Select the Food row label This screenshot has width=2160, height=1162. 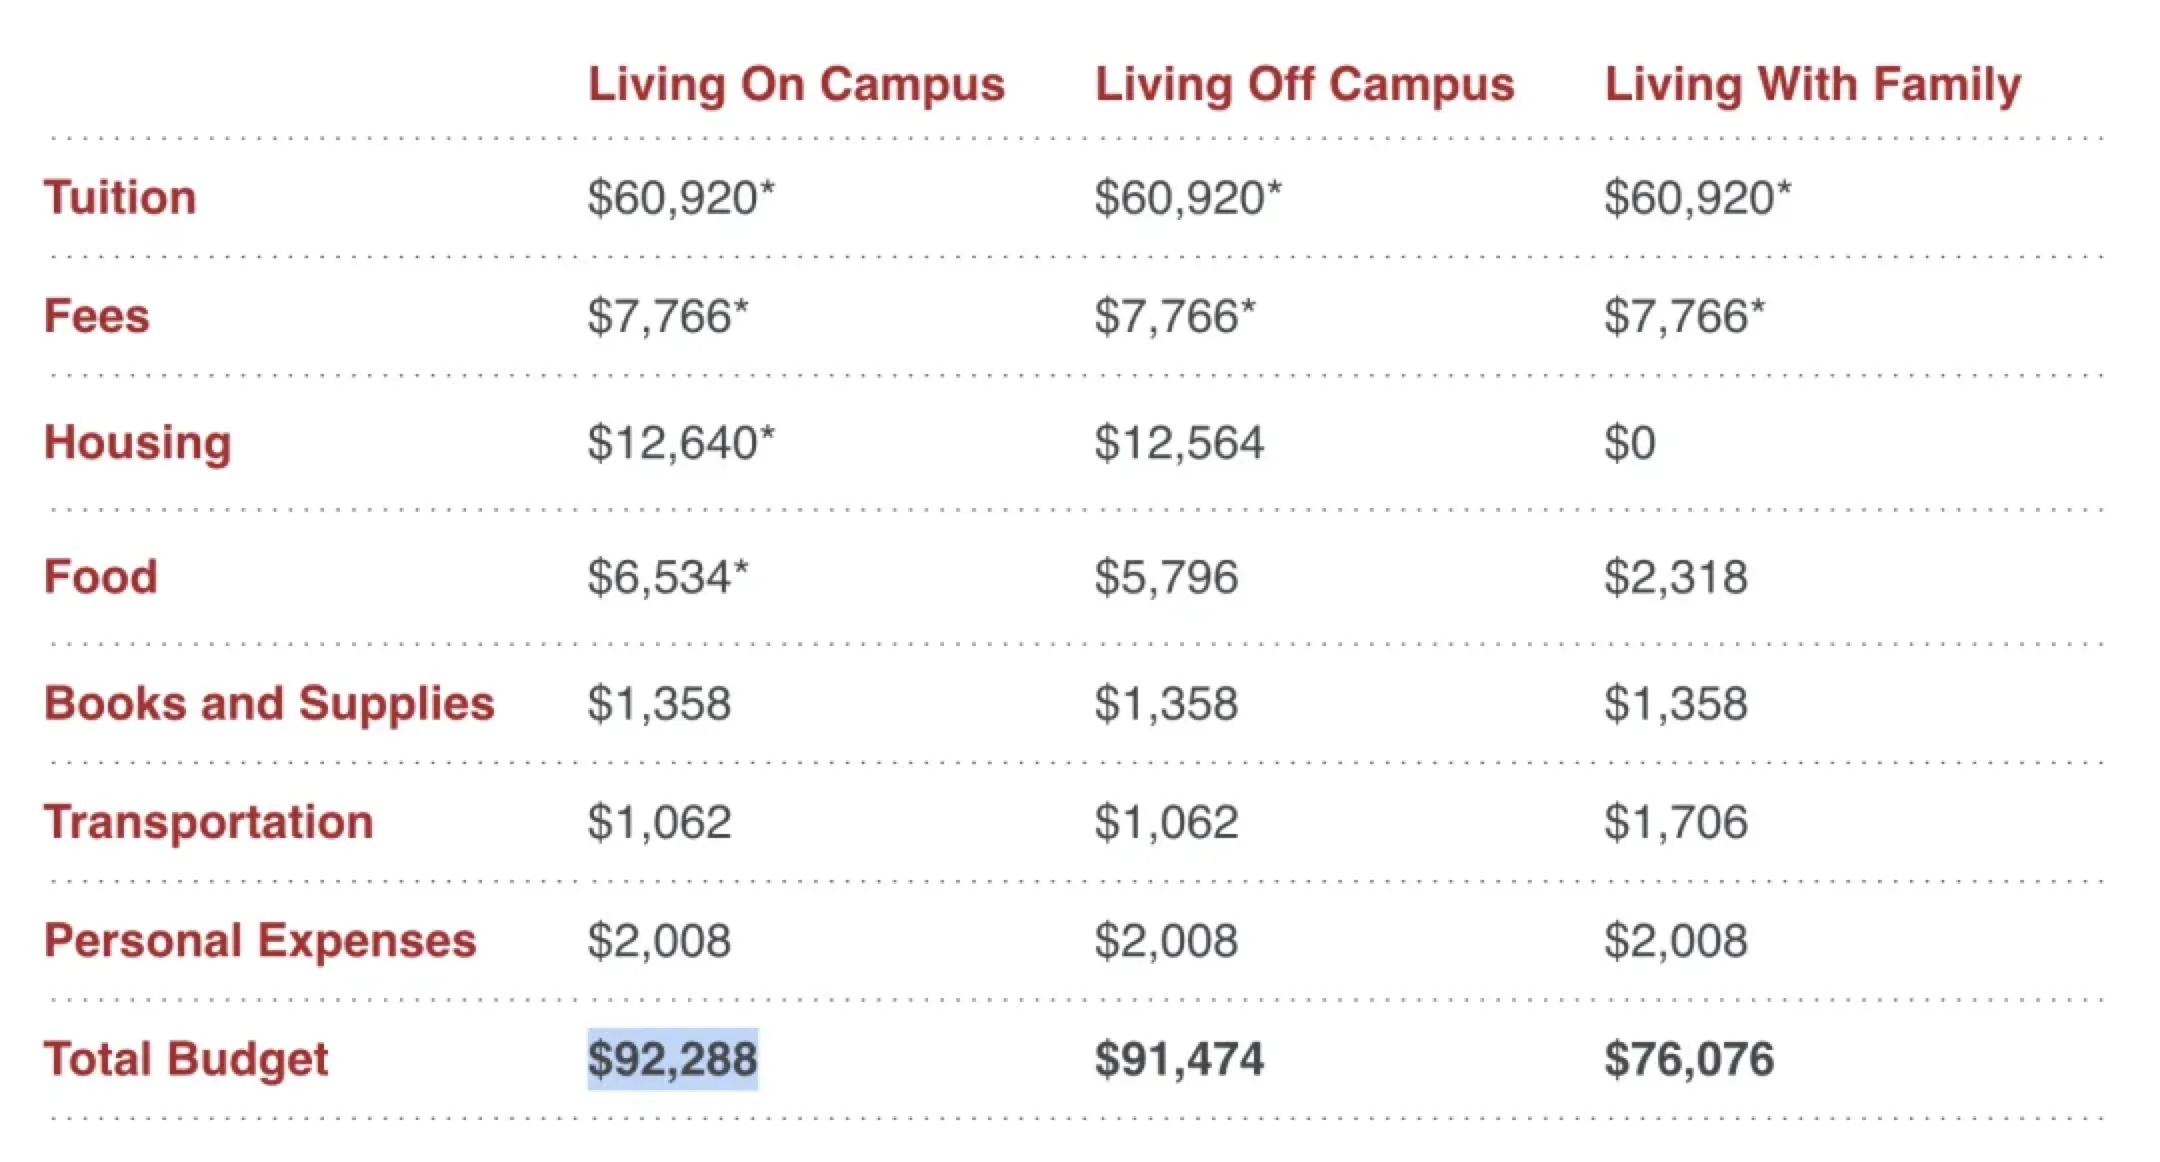101,577
